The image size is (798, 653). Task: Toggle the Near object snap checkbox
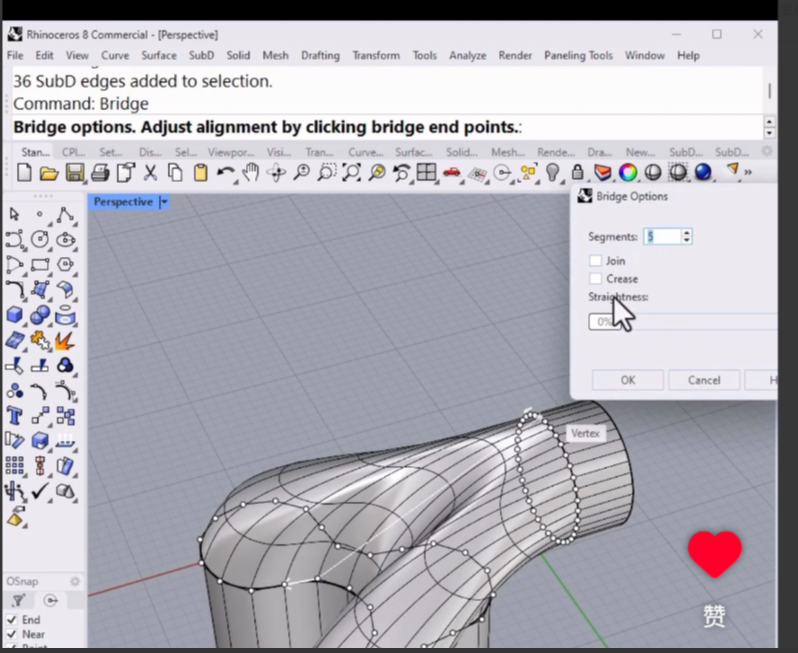point(12,634)
